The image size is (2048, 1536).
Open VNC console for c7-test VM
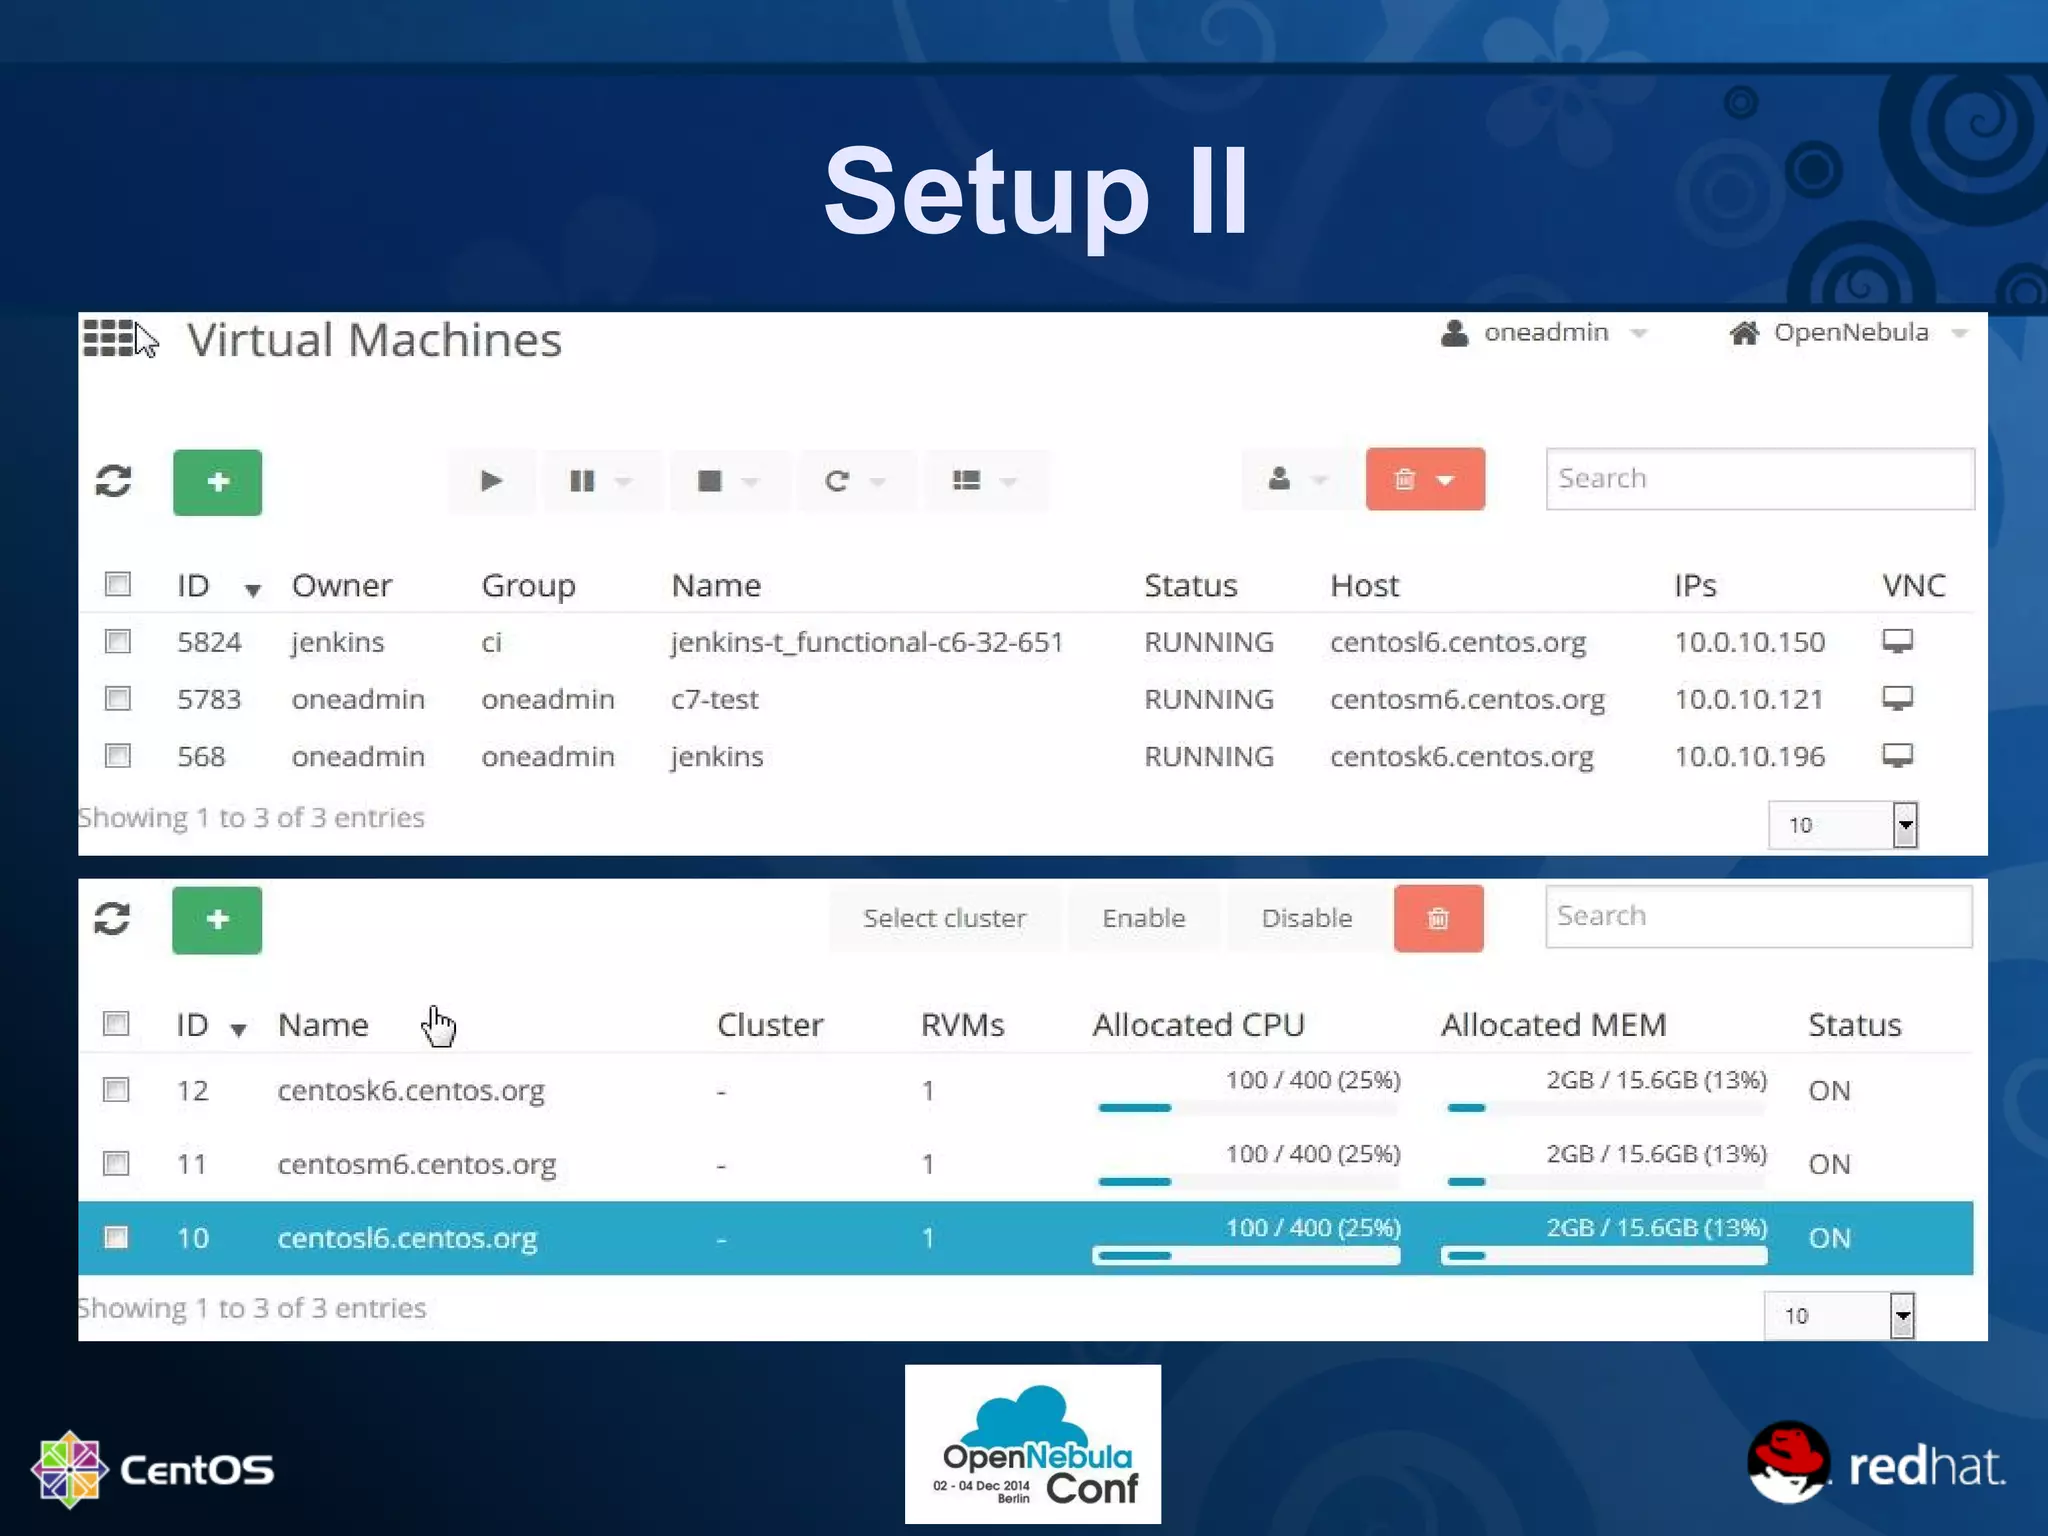[x=1897, y=698]
